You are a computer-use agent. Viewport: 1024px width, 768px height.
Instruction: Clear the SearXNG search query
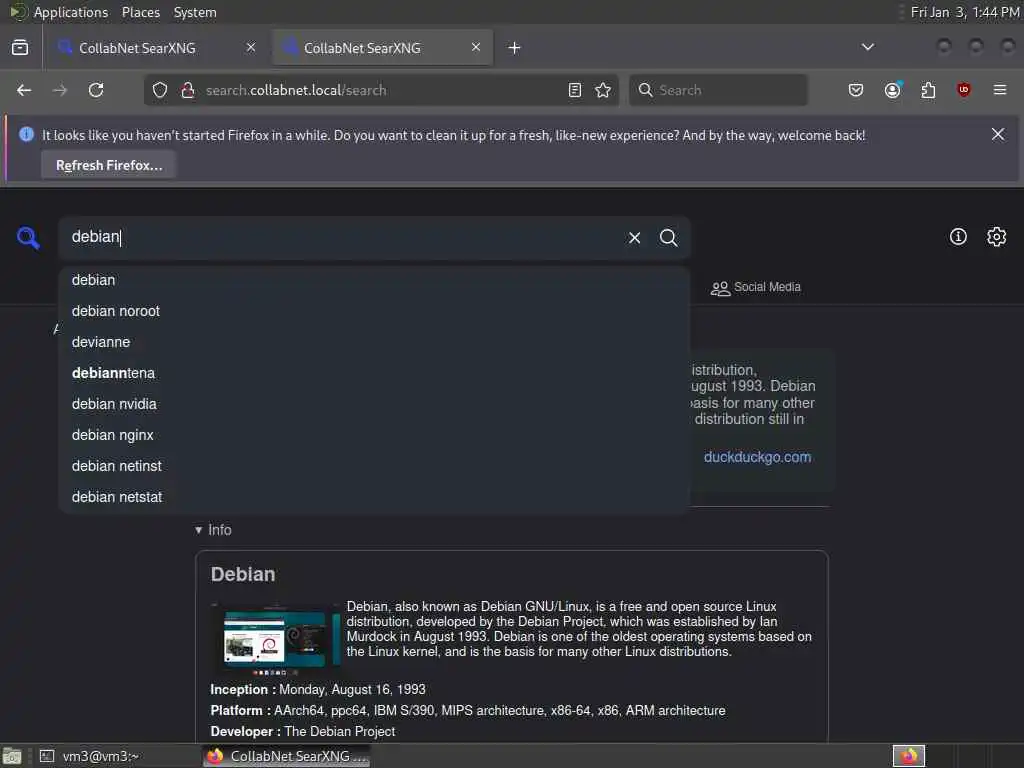pos(634,238)
